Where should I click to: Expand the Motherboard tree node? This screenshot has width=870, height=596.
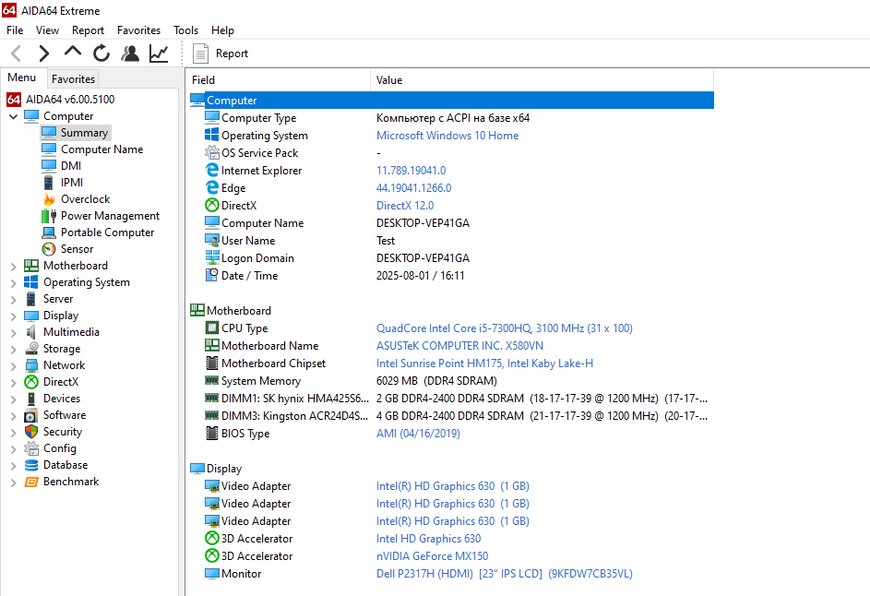click(13, 266)
